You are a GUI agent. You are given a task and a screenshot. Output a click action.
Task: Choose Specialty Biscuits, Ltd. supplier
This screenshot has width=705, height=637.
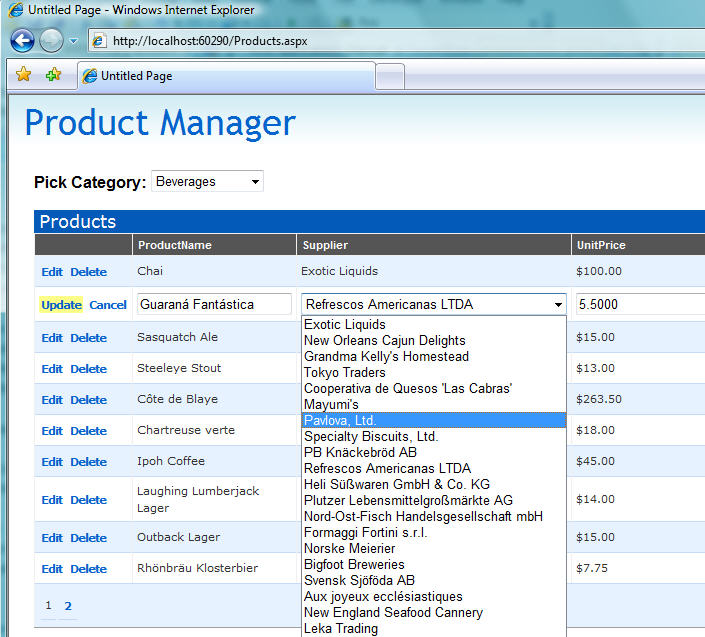point(434,437)
